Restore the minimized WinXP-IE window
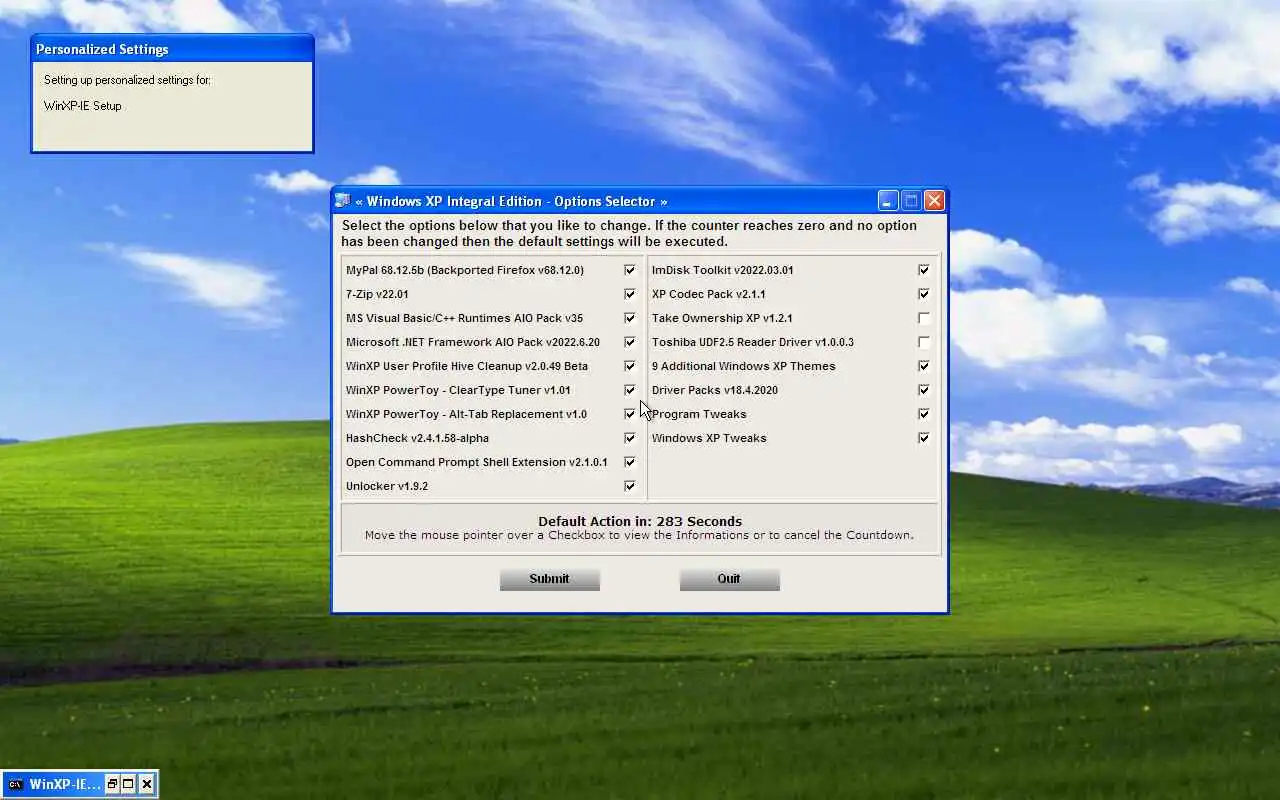This screenshot has width=1280, height=800. tap(112, 784)
